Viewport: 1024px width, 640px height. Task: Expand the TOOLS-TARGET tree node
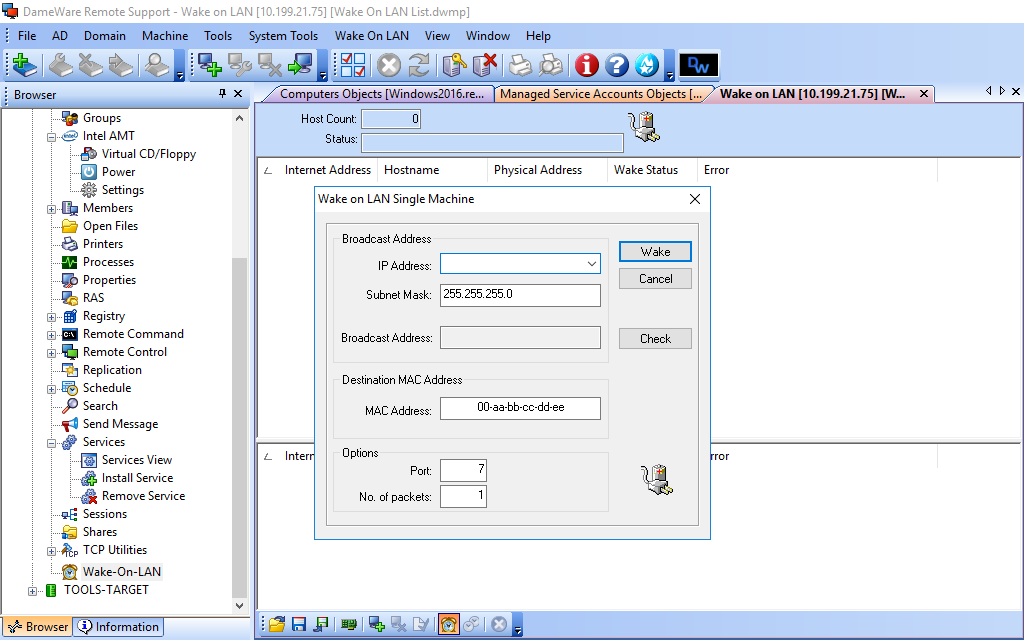pos(33,591)
